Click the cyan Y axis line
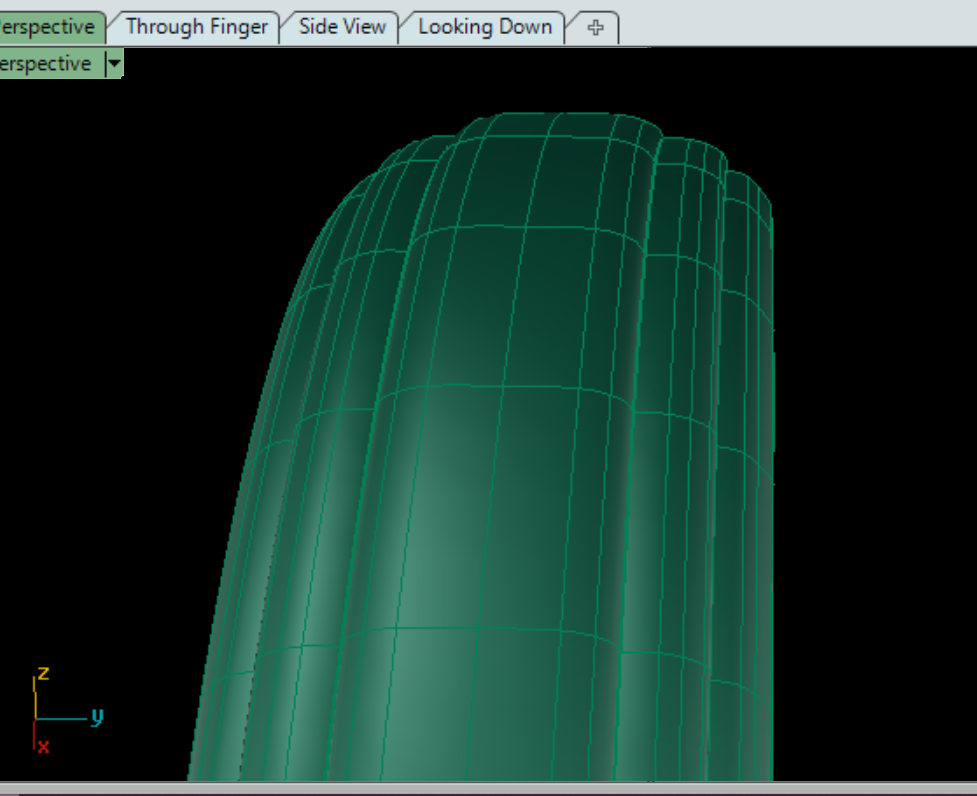 point(61,719)
